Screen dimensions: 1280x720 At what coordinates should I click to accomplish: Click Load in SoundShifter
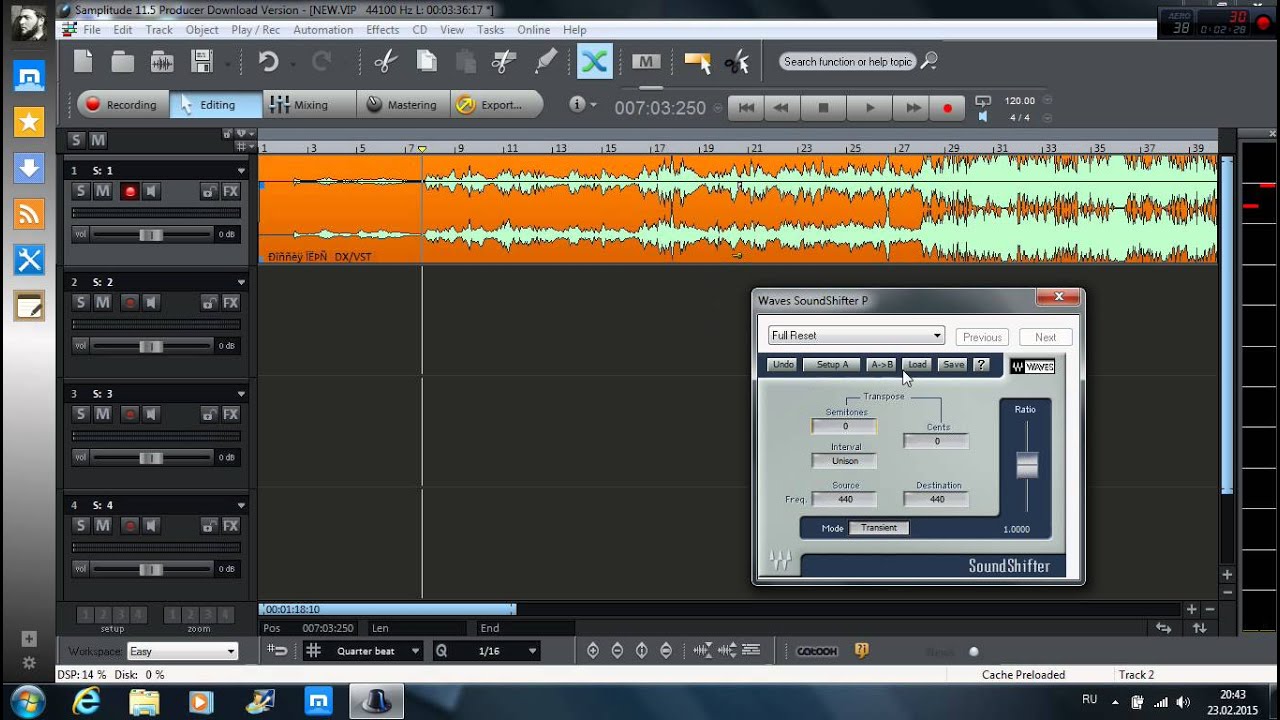click(917, 364)
